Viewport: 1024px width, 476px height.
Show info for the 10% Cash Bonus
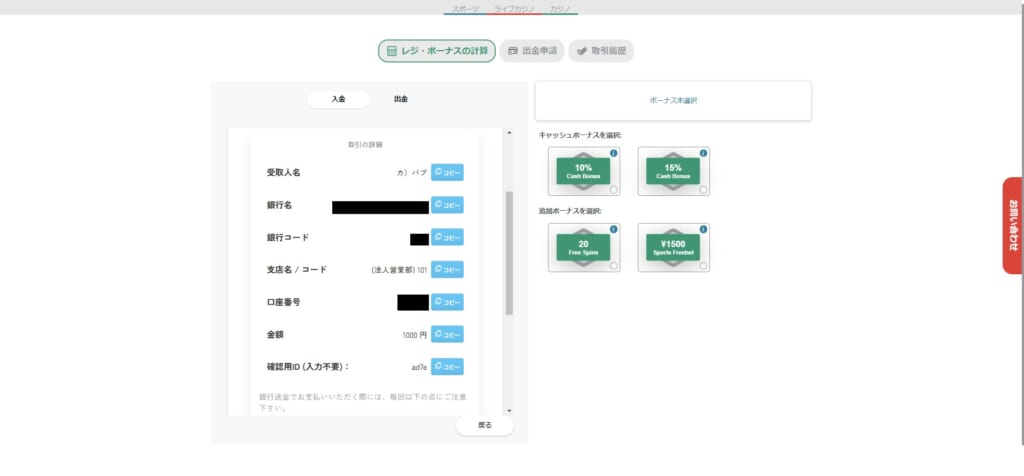[x=614, y=153]
